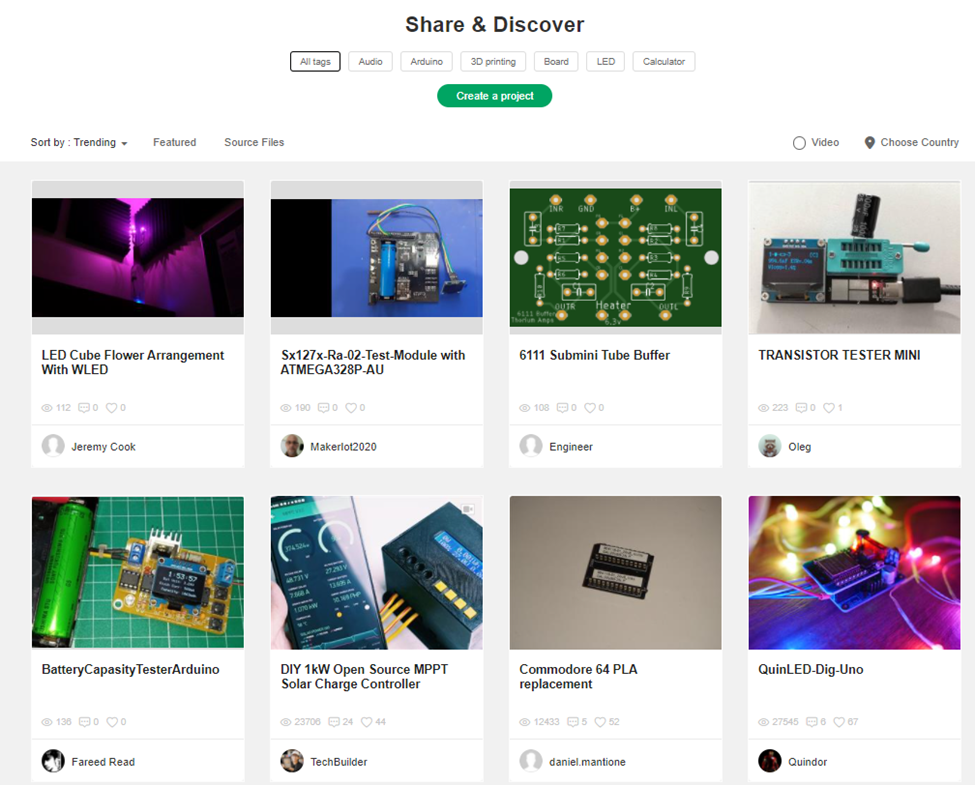Click comment icon on LED Cube Flower card
Viewport: 975px width, 785px height.
[x=84, y=408]
